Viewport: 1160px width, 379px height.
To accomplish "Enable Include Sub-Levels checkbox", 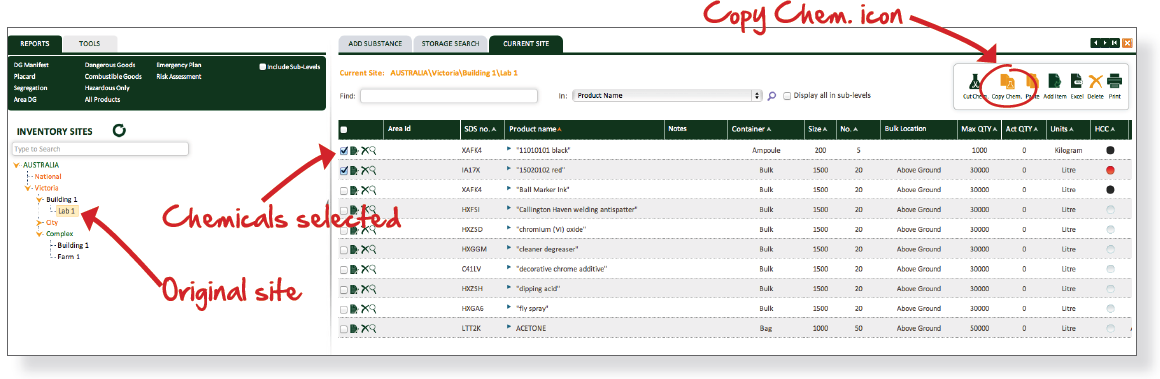I will [263, 66].
